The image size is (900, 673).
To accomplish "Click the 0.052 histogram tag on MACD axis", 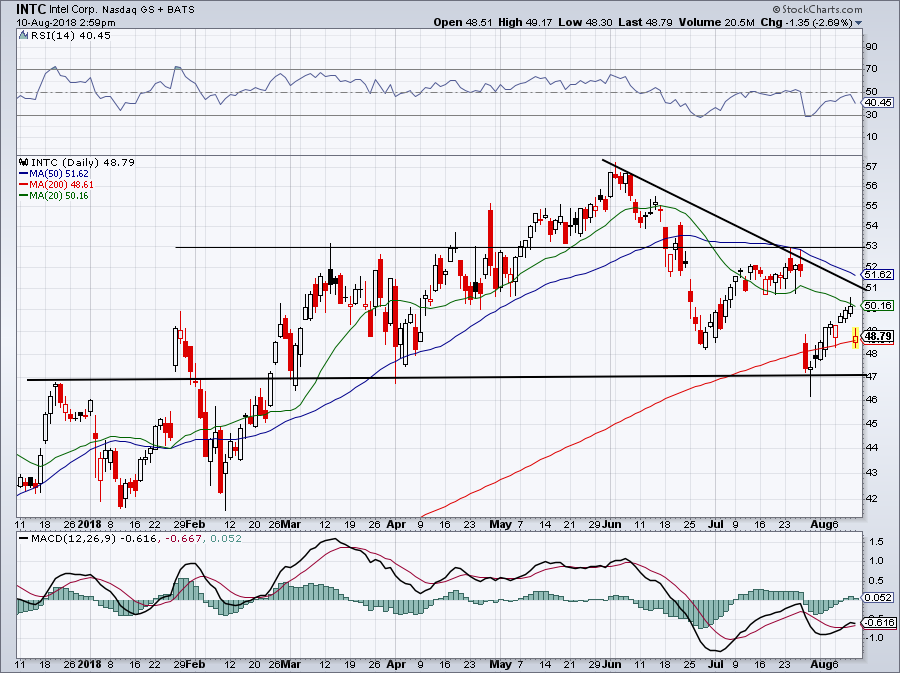I will point(878,597).
